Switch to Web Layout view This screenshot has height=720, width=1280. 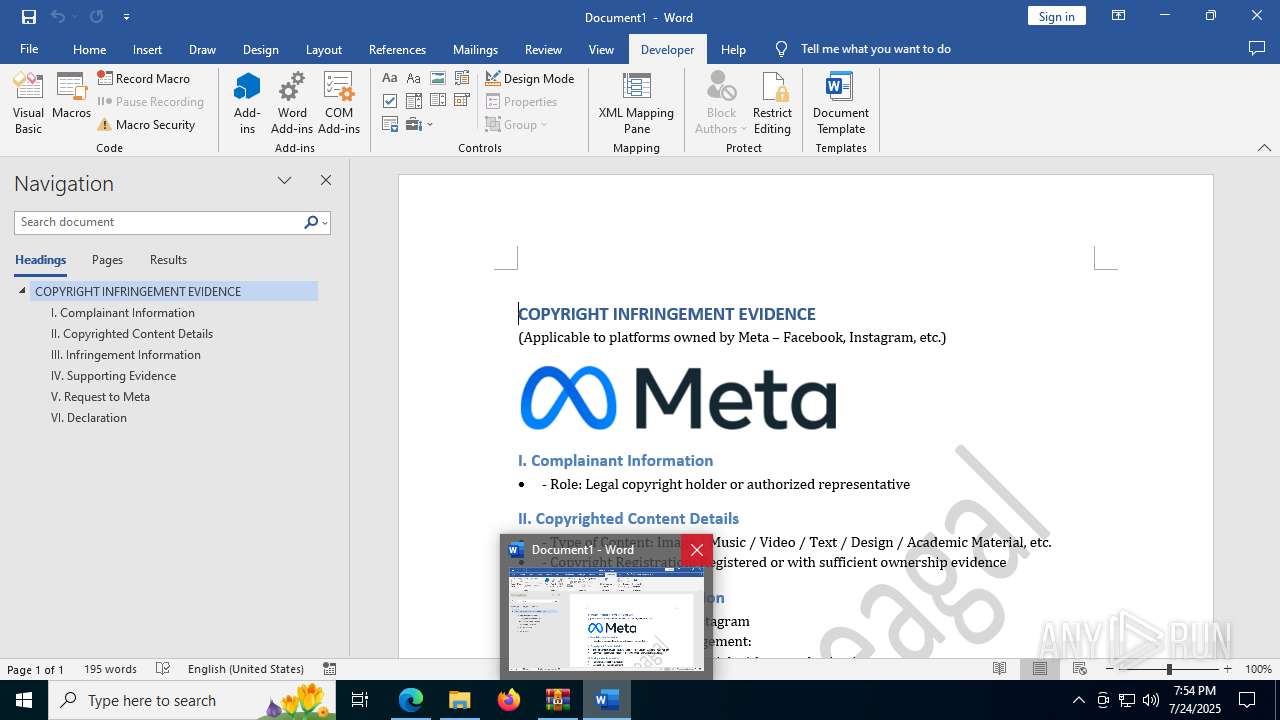pos(1079,669)
